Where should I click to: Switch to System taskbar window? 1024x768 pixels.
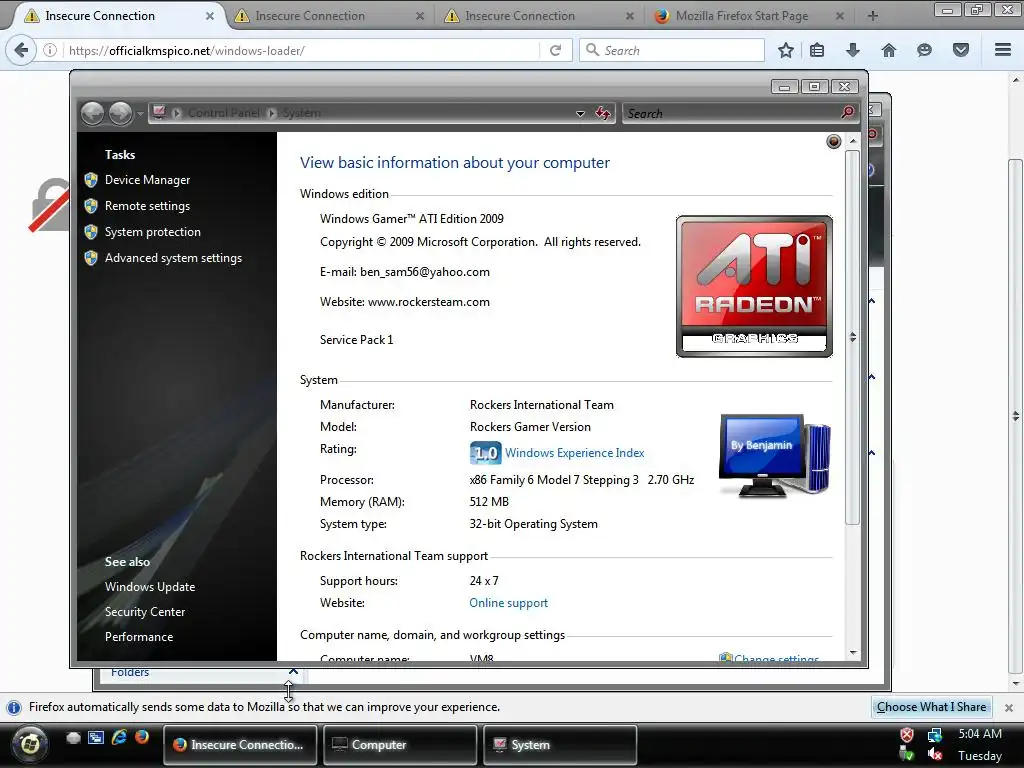point(560,744)
